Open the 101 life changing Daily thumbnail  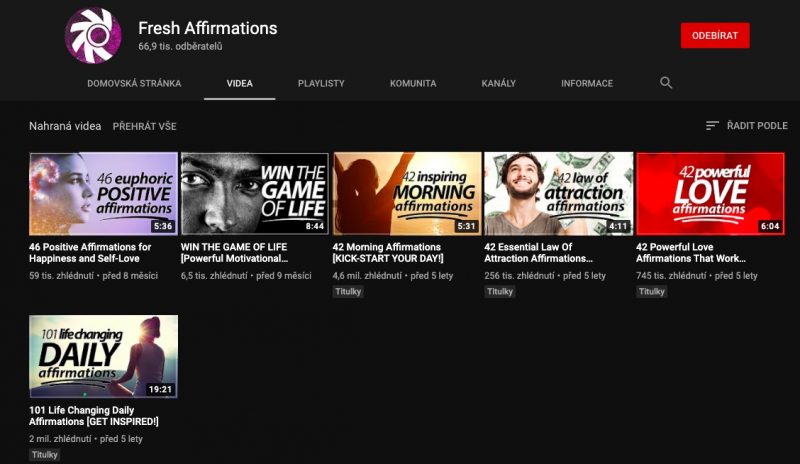(104, 356)
